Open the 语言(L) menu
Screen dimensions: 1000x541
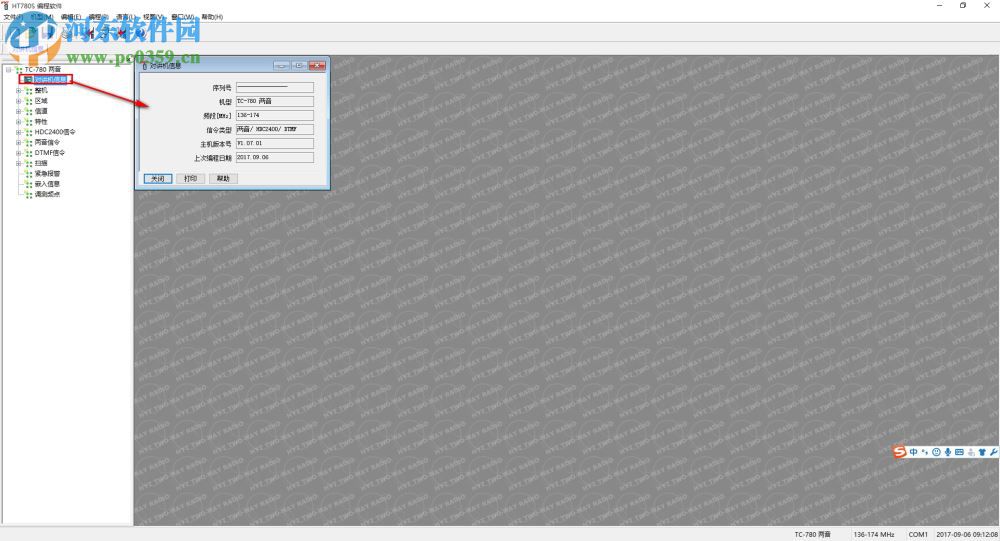(126, 17)
